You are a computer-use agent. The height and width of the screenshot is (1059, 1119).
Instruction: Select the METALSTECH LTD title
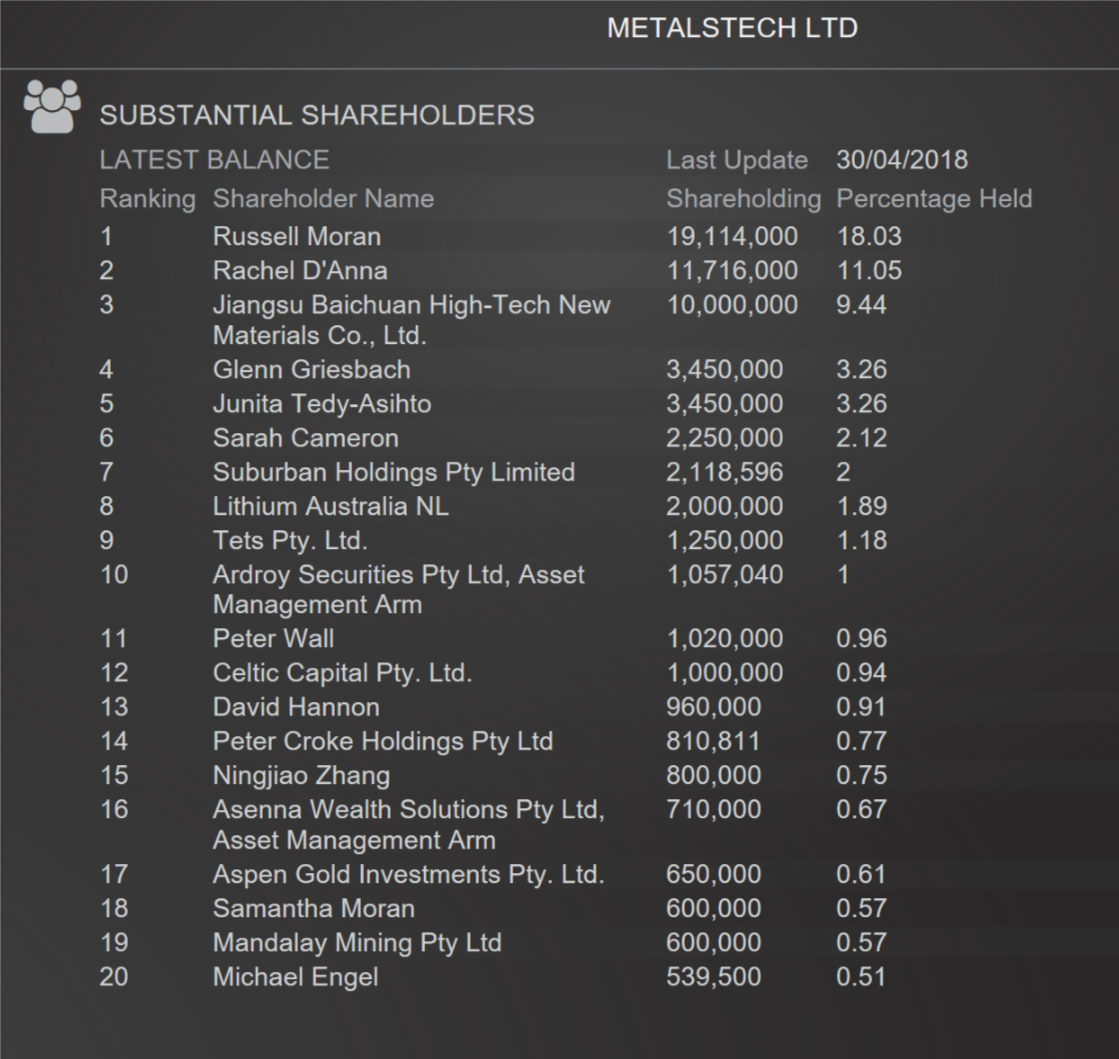732,28
